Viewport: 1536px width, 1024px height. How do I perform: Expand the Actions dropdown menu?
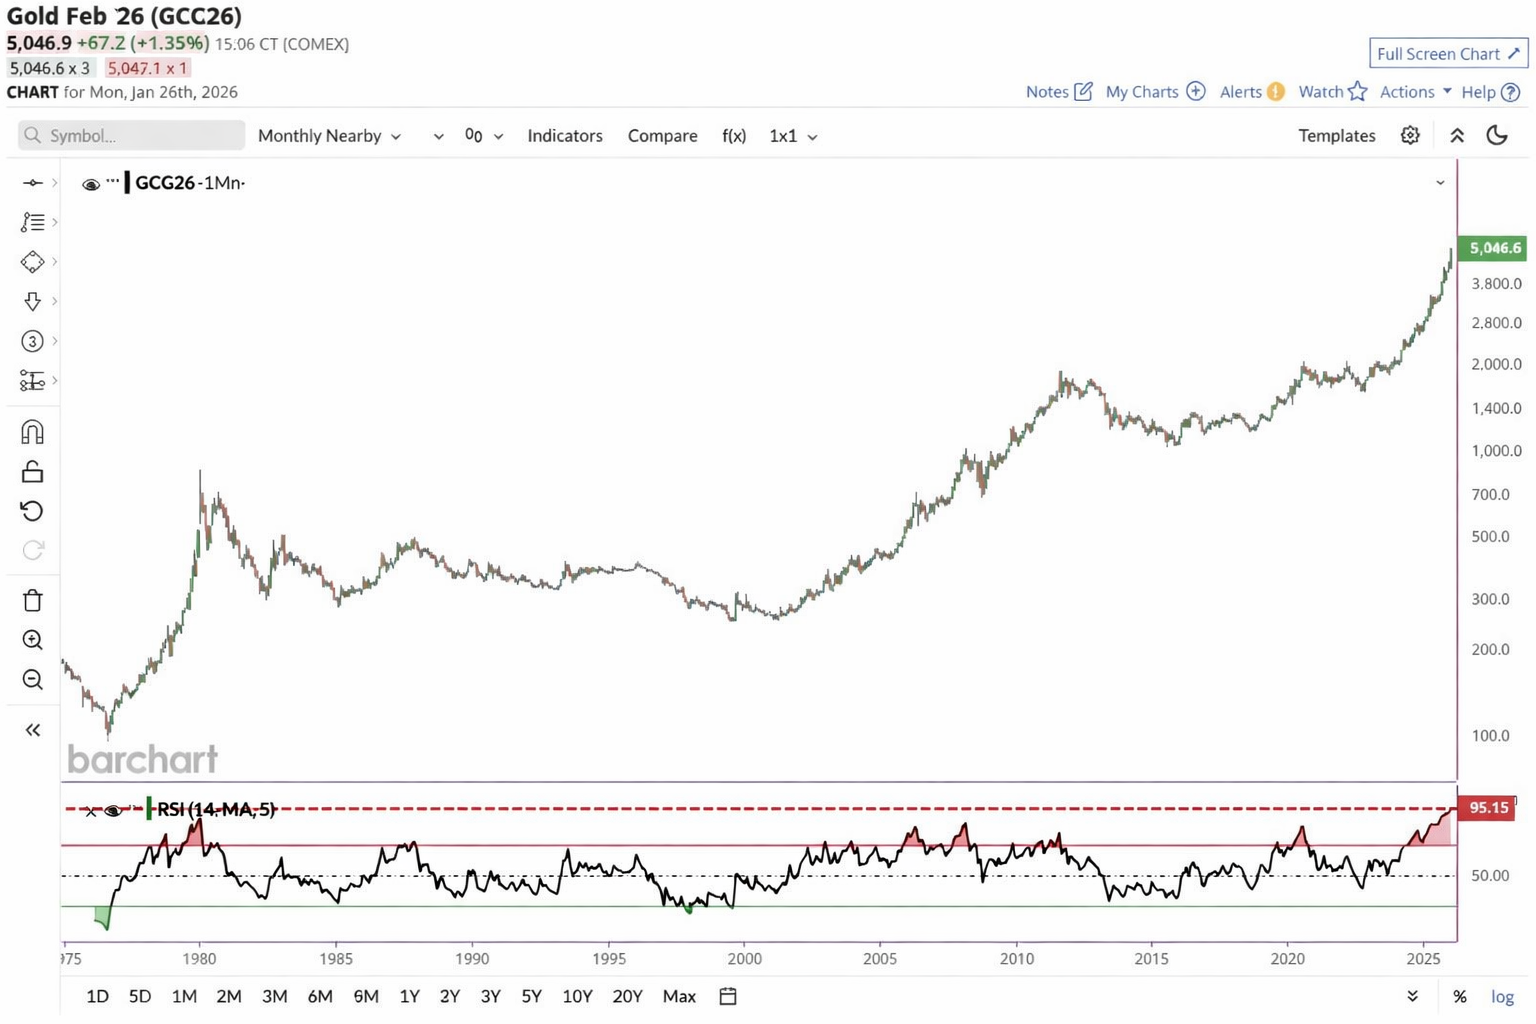tap(1415, 92)
